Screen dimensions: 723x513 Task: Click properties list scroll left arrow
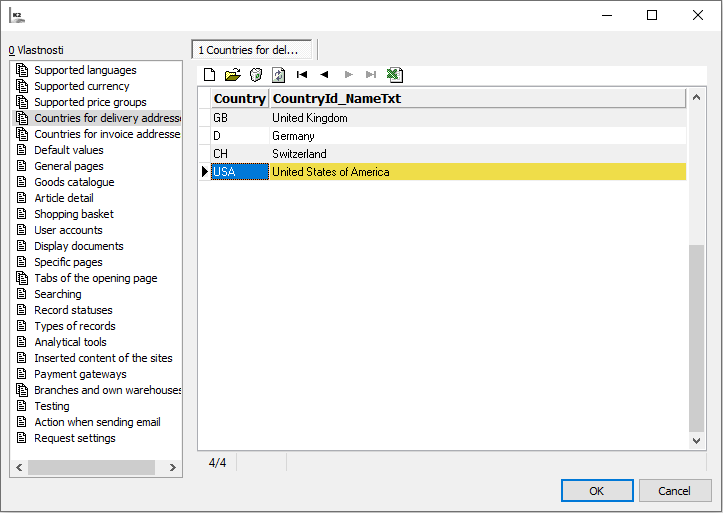pyautogui.click(x=19, y=467)
